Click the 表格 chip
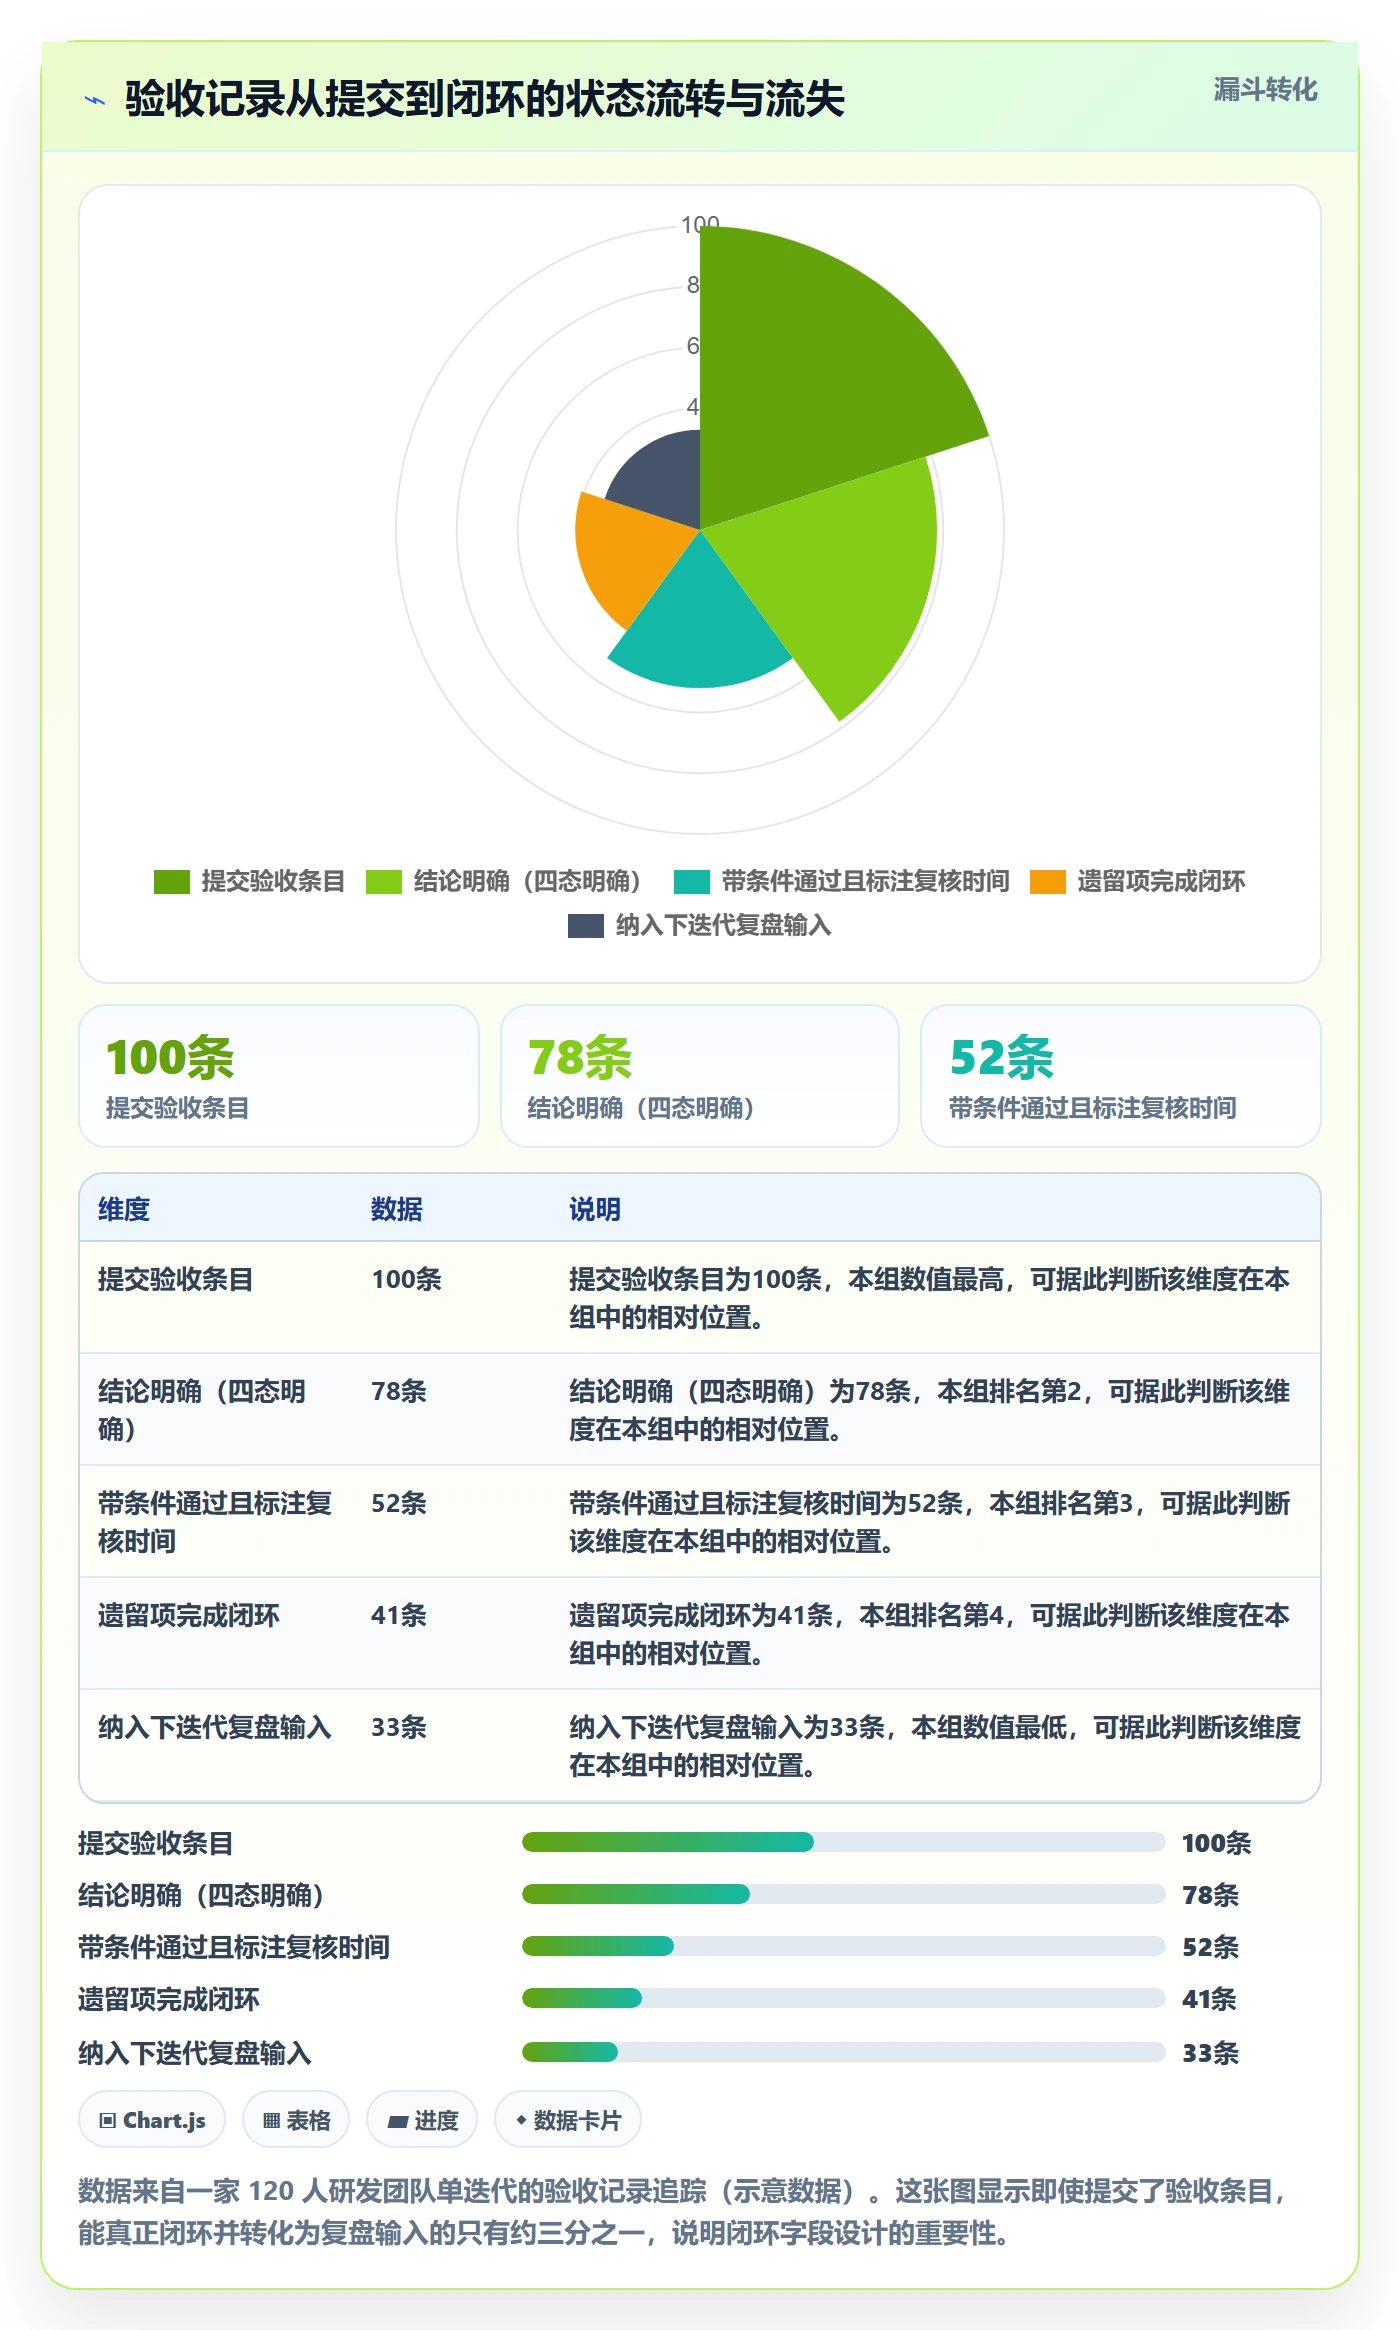Image resolution: width=1400 pixels, height=2330 pixels. pyautogui.click(x=296, y=2120)
